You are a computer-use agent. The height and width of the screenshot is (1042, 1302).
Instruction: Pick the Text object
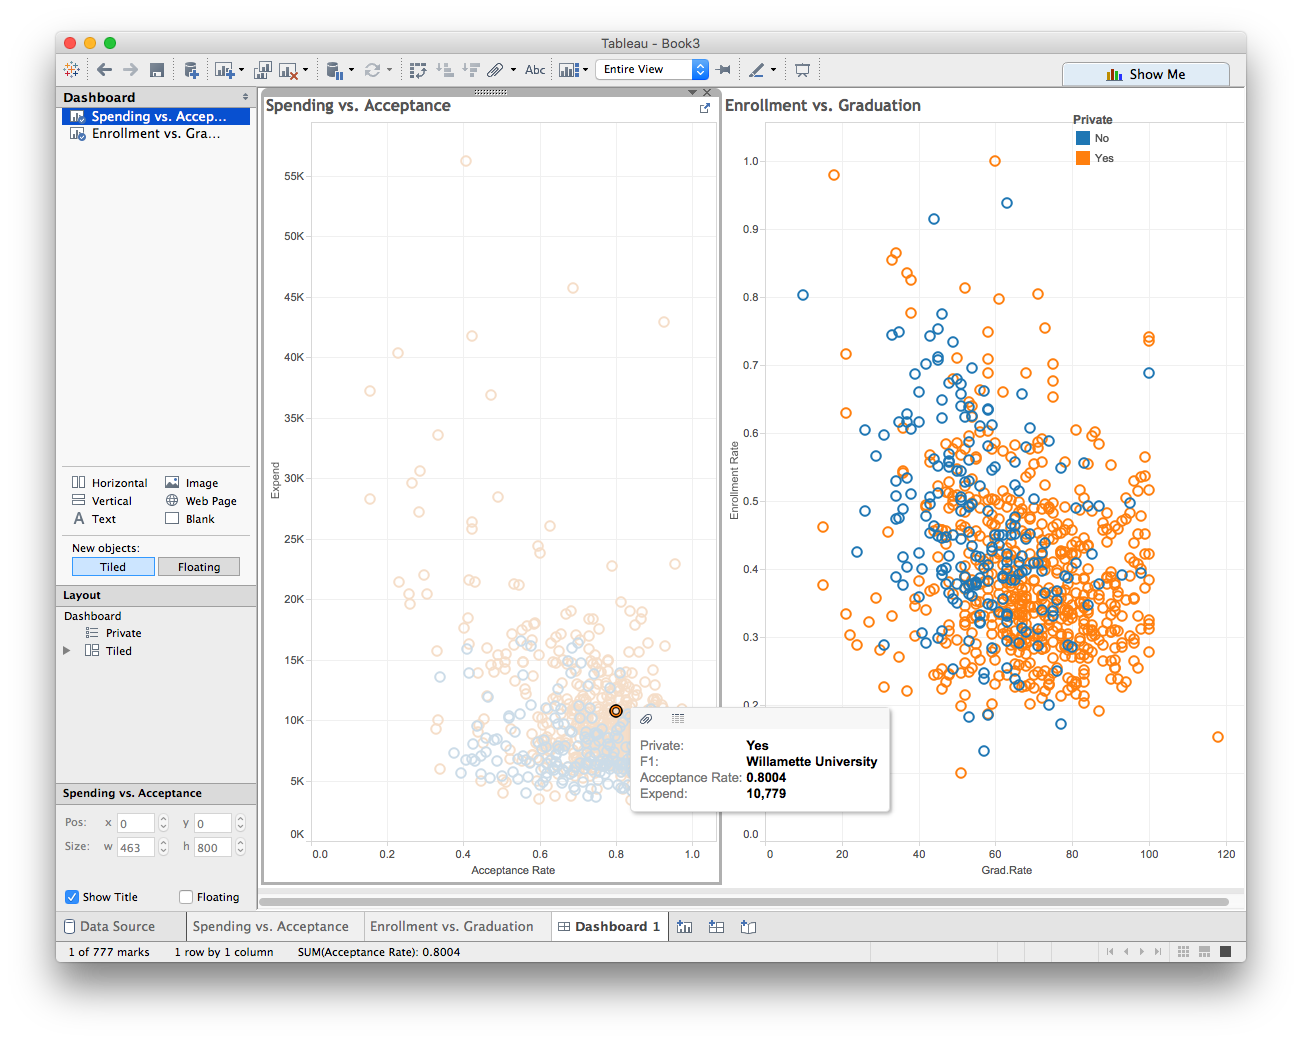(x=94, y=519)
